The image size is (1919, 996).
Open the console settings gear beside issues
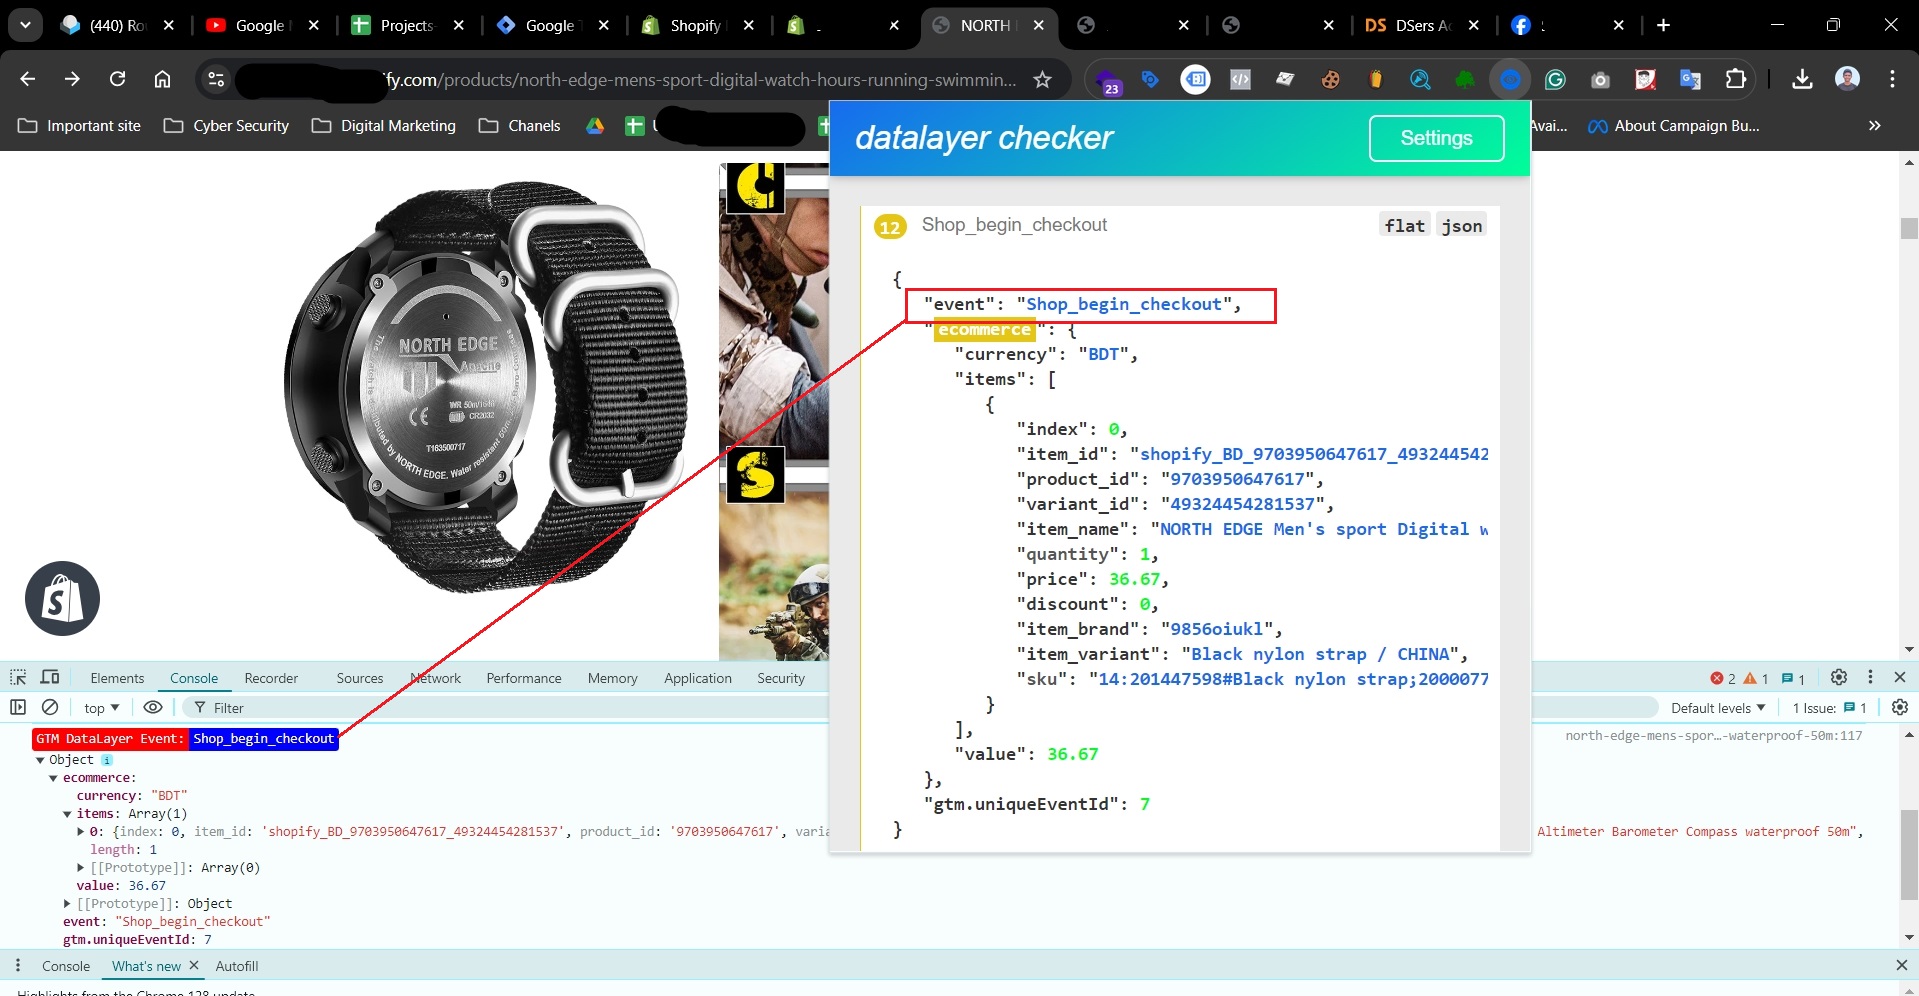pyautogui.click(x=1900, y=707)
